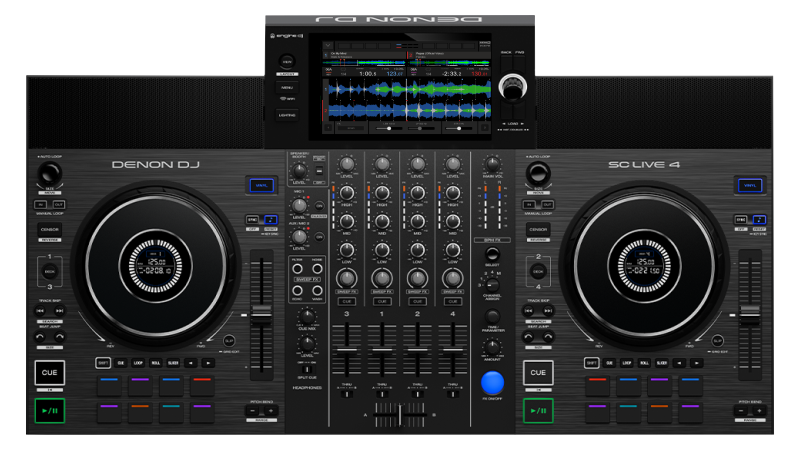Toggle the left deck VINYL button
This screenshot has width=800, height=450.
click(x=261, y=184)
